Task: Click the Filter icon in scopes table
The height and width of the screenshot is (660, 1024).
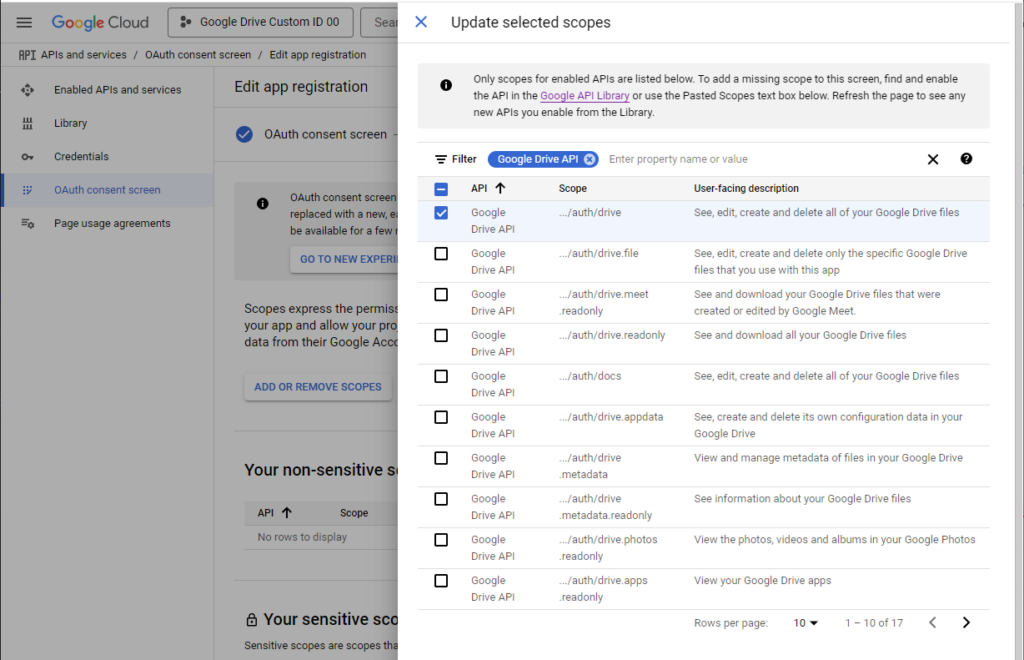Action: pyautogui.click(x=441, y=159)
